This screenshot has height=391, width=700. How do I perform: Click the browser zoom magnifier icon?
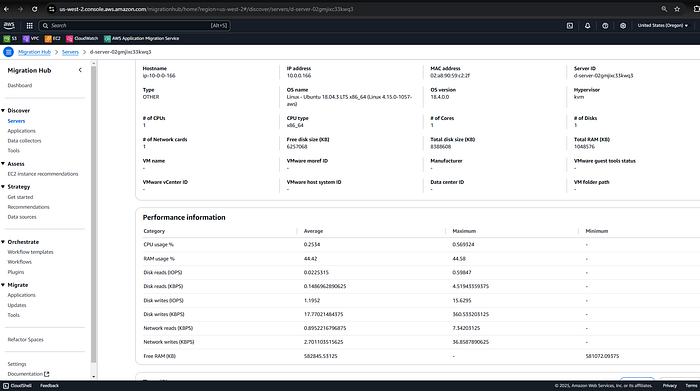(664, 9)
